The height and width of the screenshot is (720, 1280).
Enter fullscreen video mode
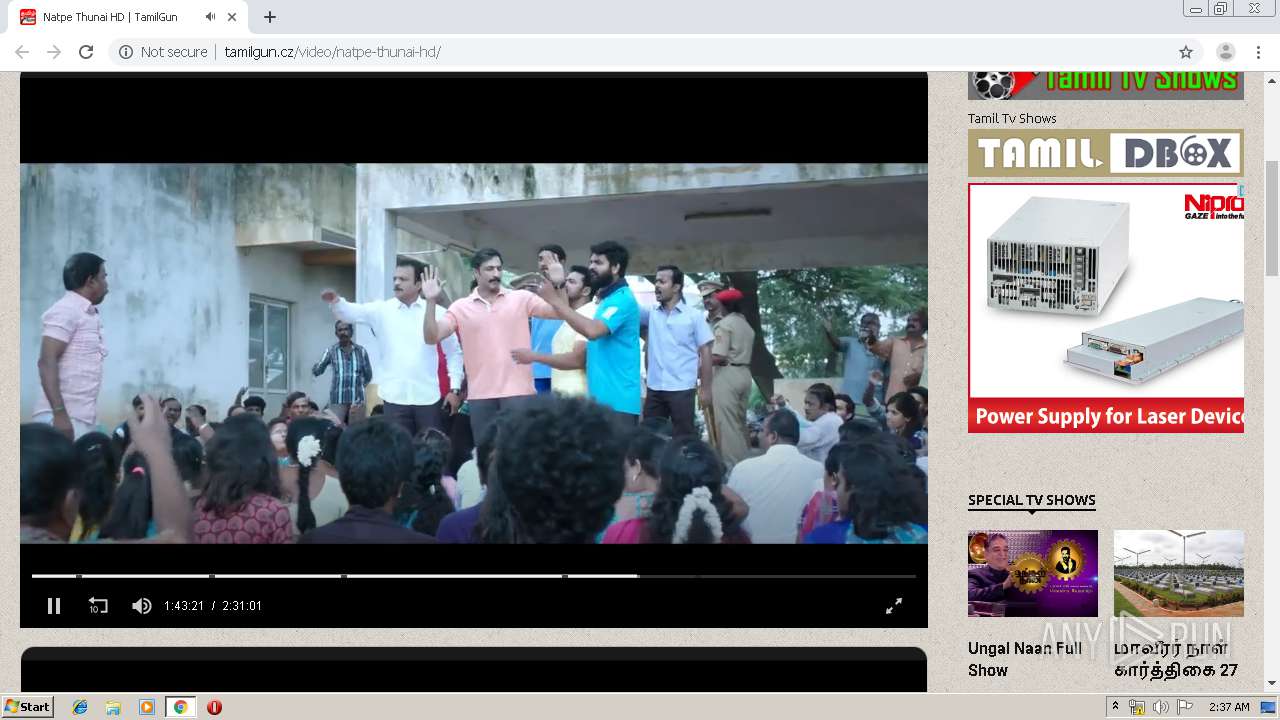tap(894, 605)
